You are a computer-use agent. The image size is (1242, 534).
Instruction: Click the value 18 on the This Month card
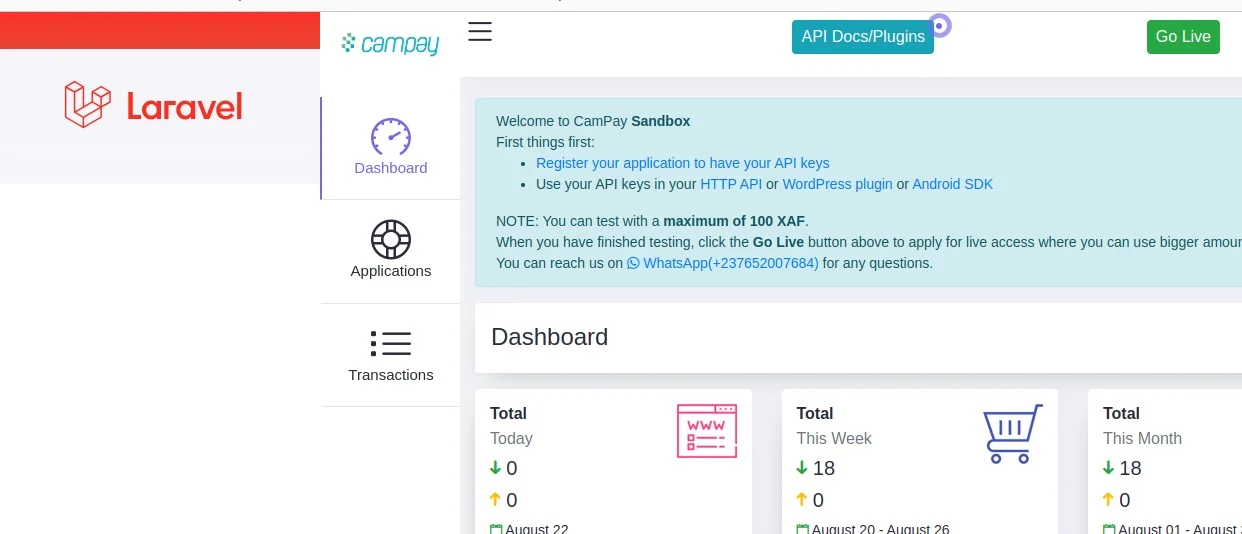tap(1131, 468)
